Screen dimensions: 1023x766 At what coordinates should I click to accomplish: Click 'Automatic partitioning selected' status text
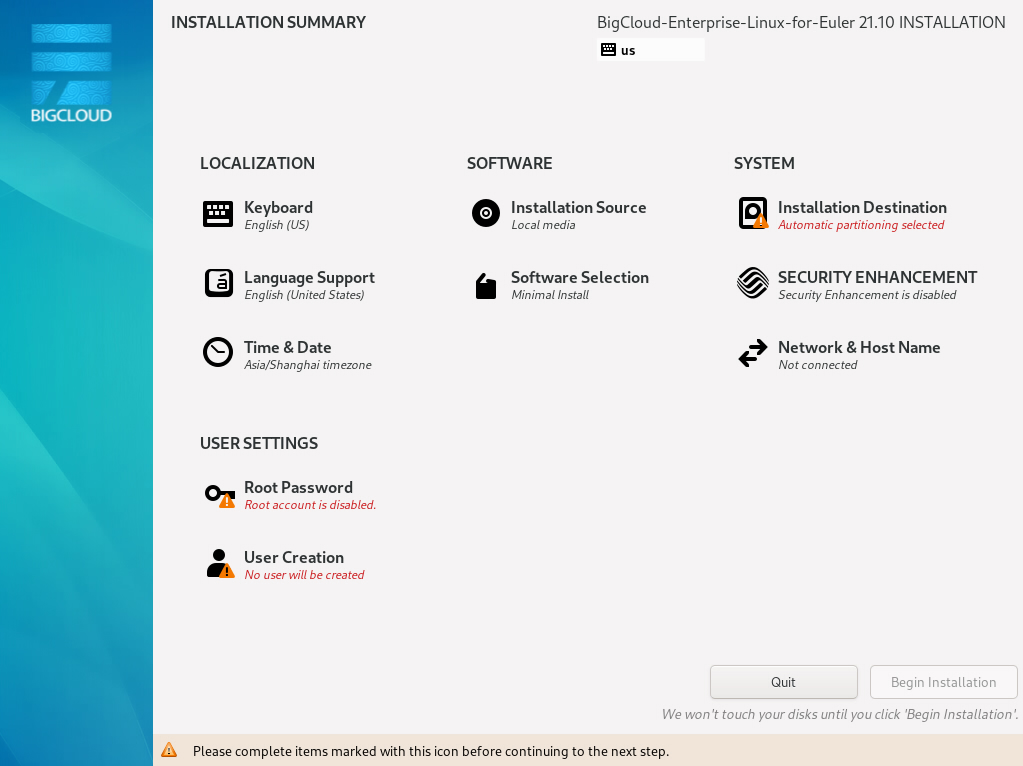coord(861,225)
